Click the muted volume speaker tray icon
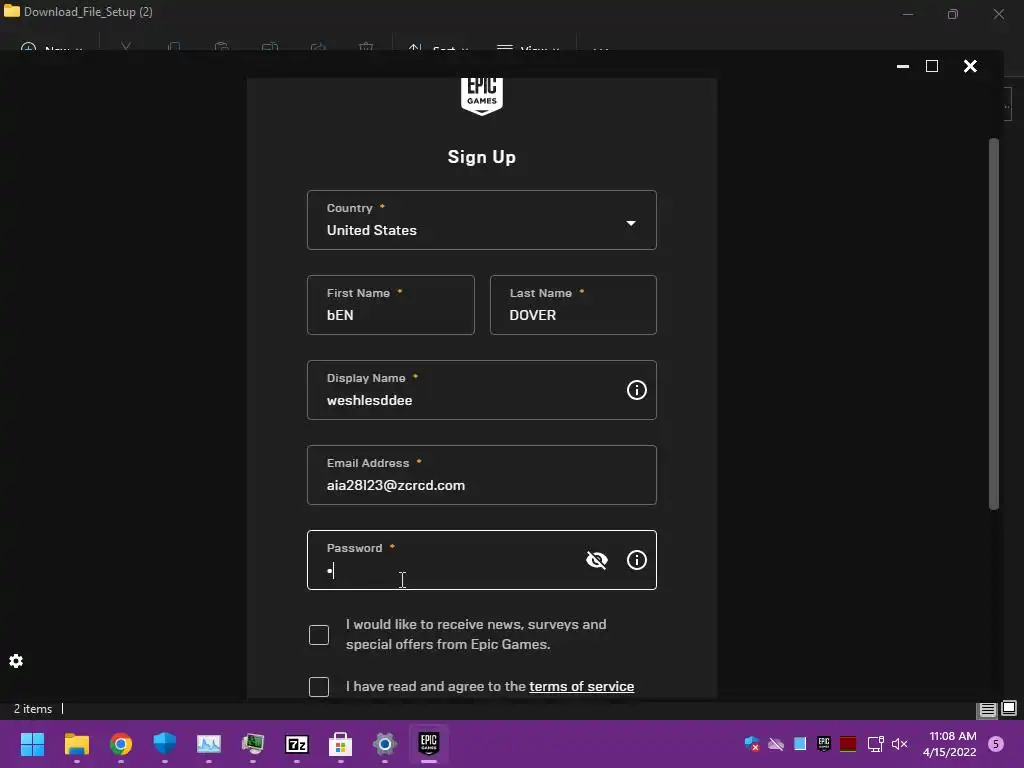1024x768 pixels. (x=899, y=744)
